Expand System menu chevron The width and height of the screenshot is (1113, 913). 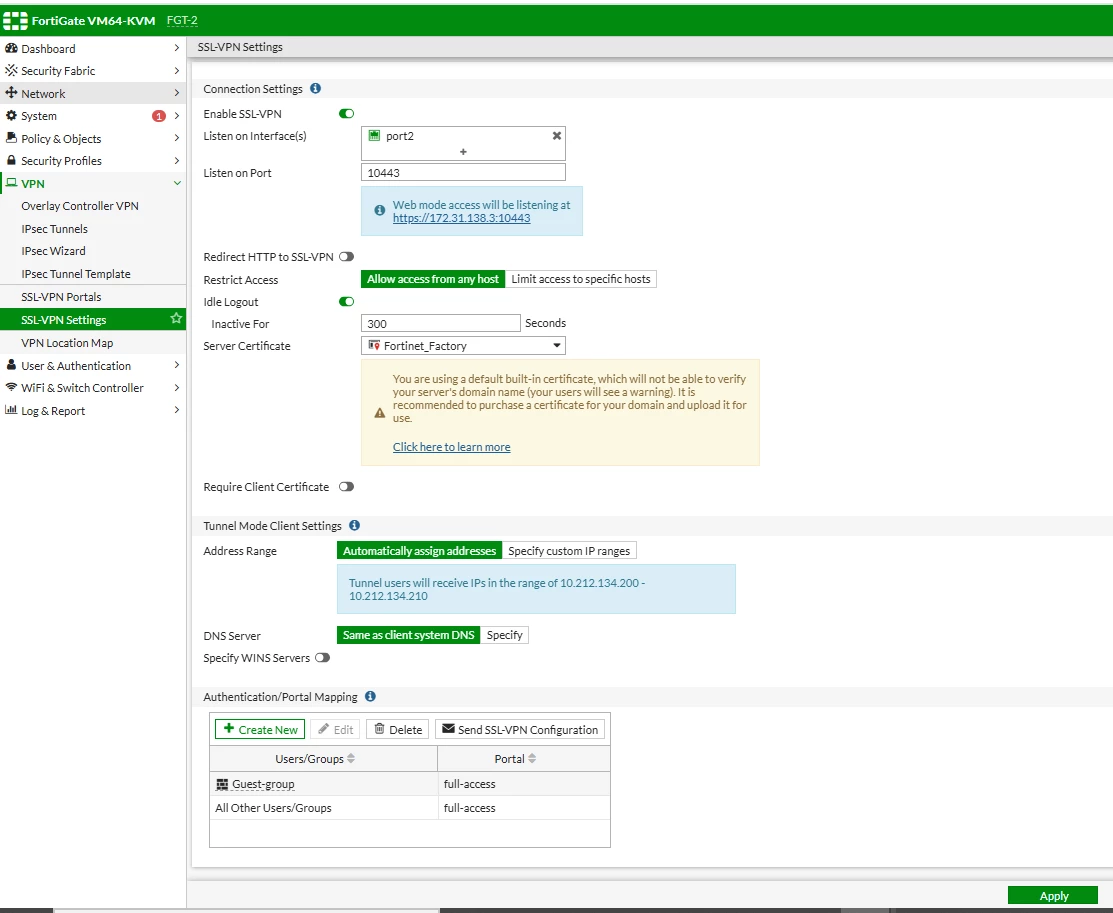(177, 116)
